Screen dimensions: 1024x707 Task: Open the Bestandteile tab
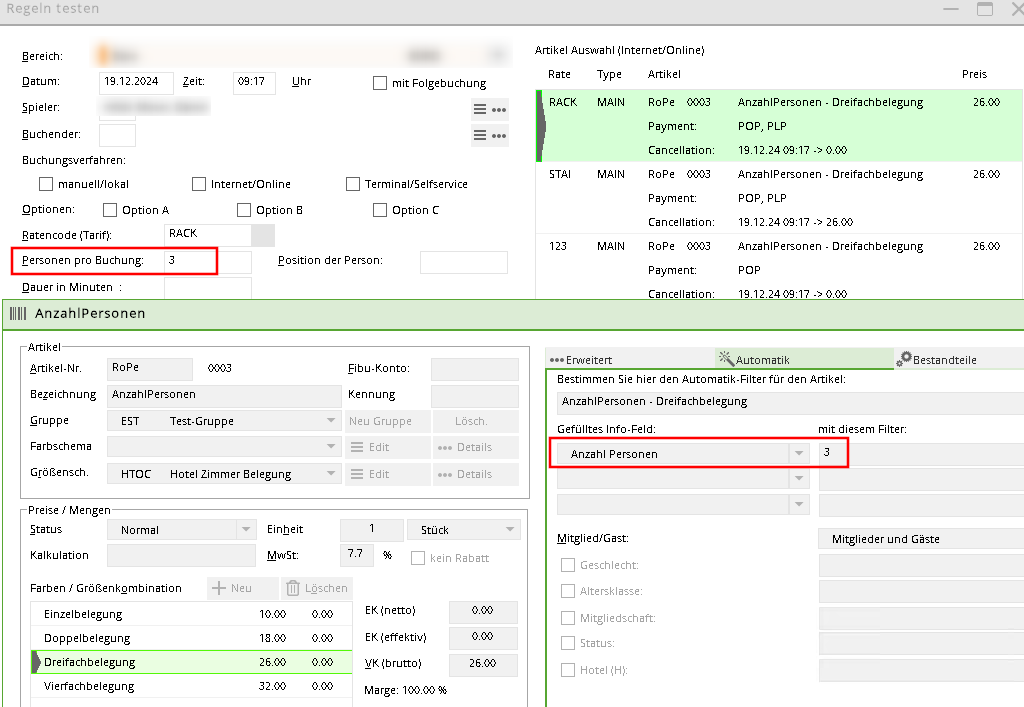[938, 359]
